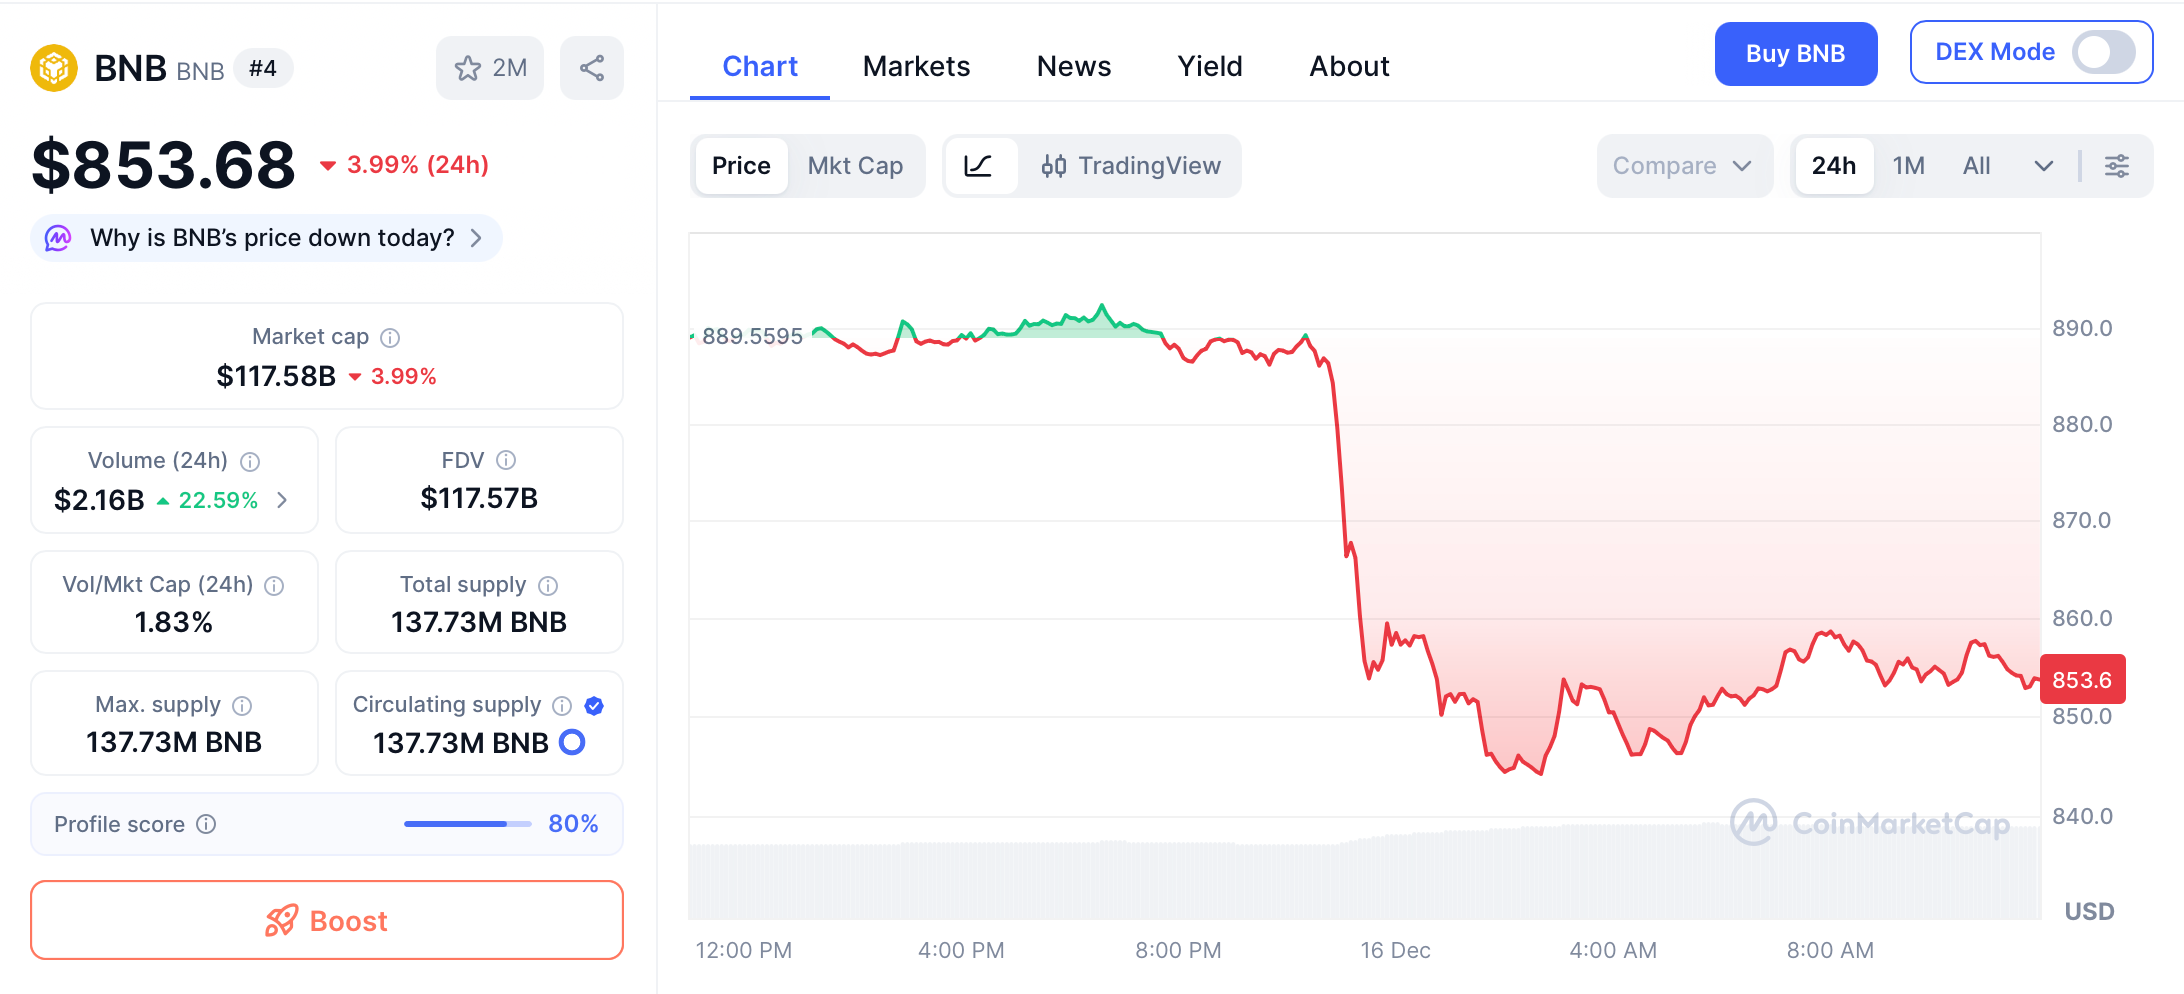The image size is (2184, 994).
Task: Click the Profile score progress bar
Action: 466,824
